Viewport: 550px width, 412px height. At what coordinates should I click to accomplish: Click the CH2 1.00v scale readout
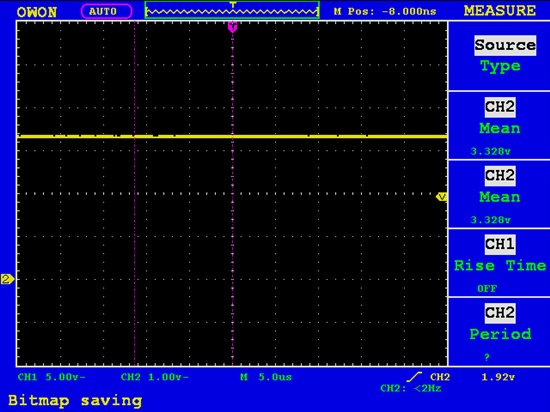pos(154,377)
